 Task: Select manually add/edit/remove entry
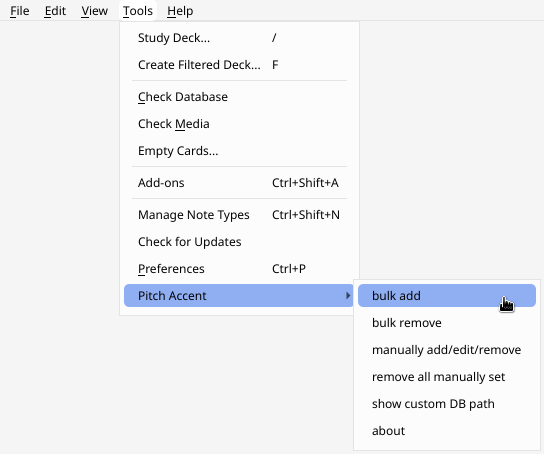[447, 350]
